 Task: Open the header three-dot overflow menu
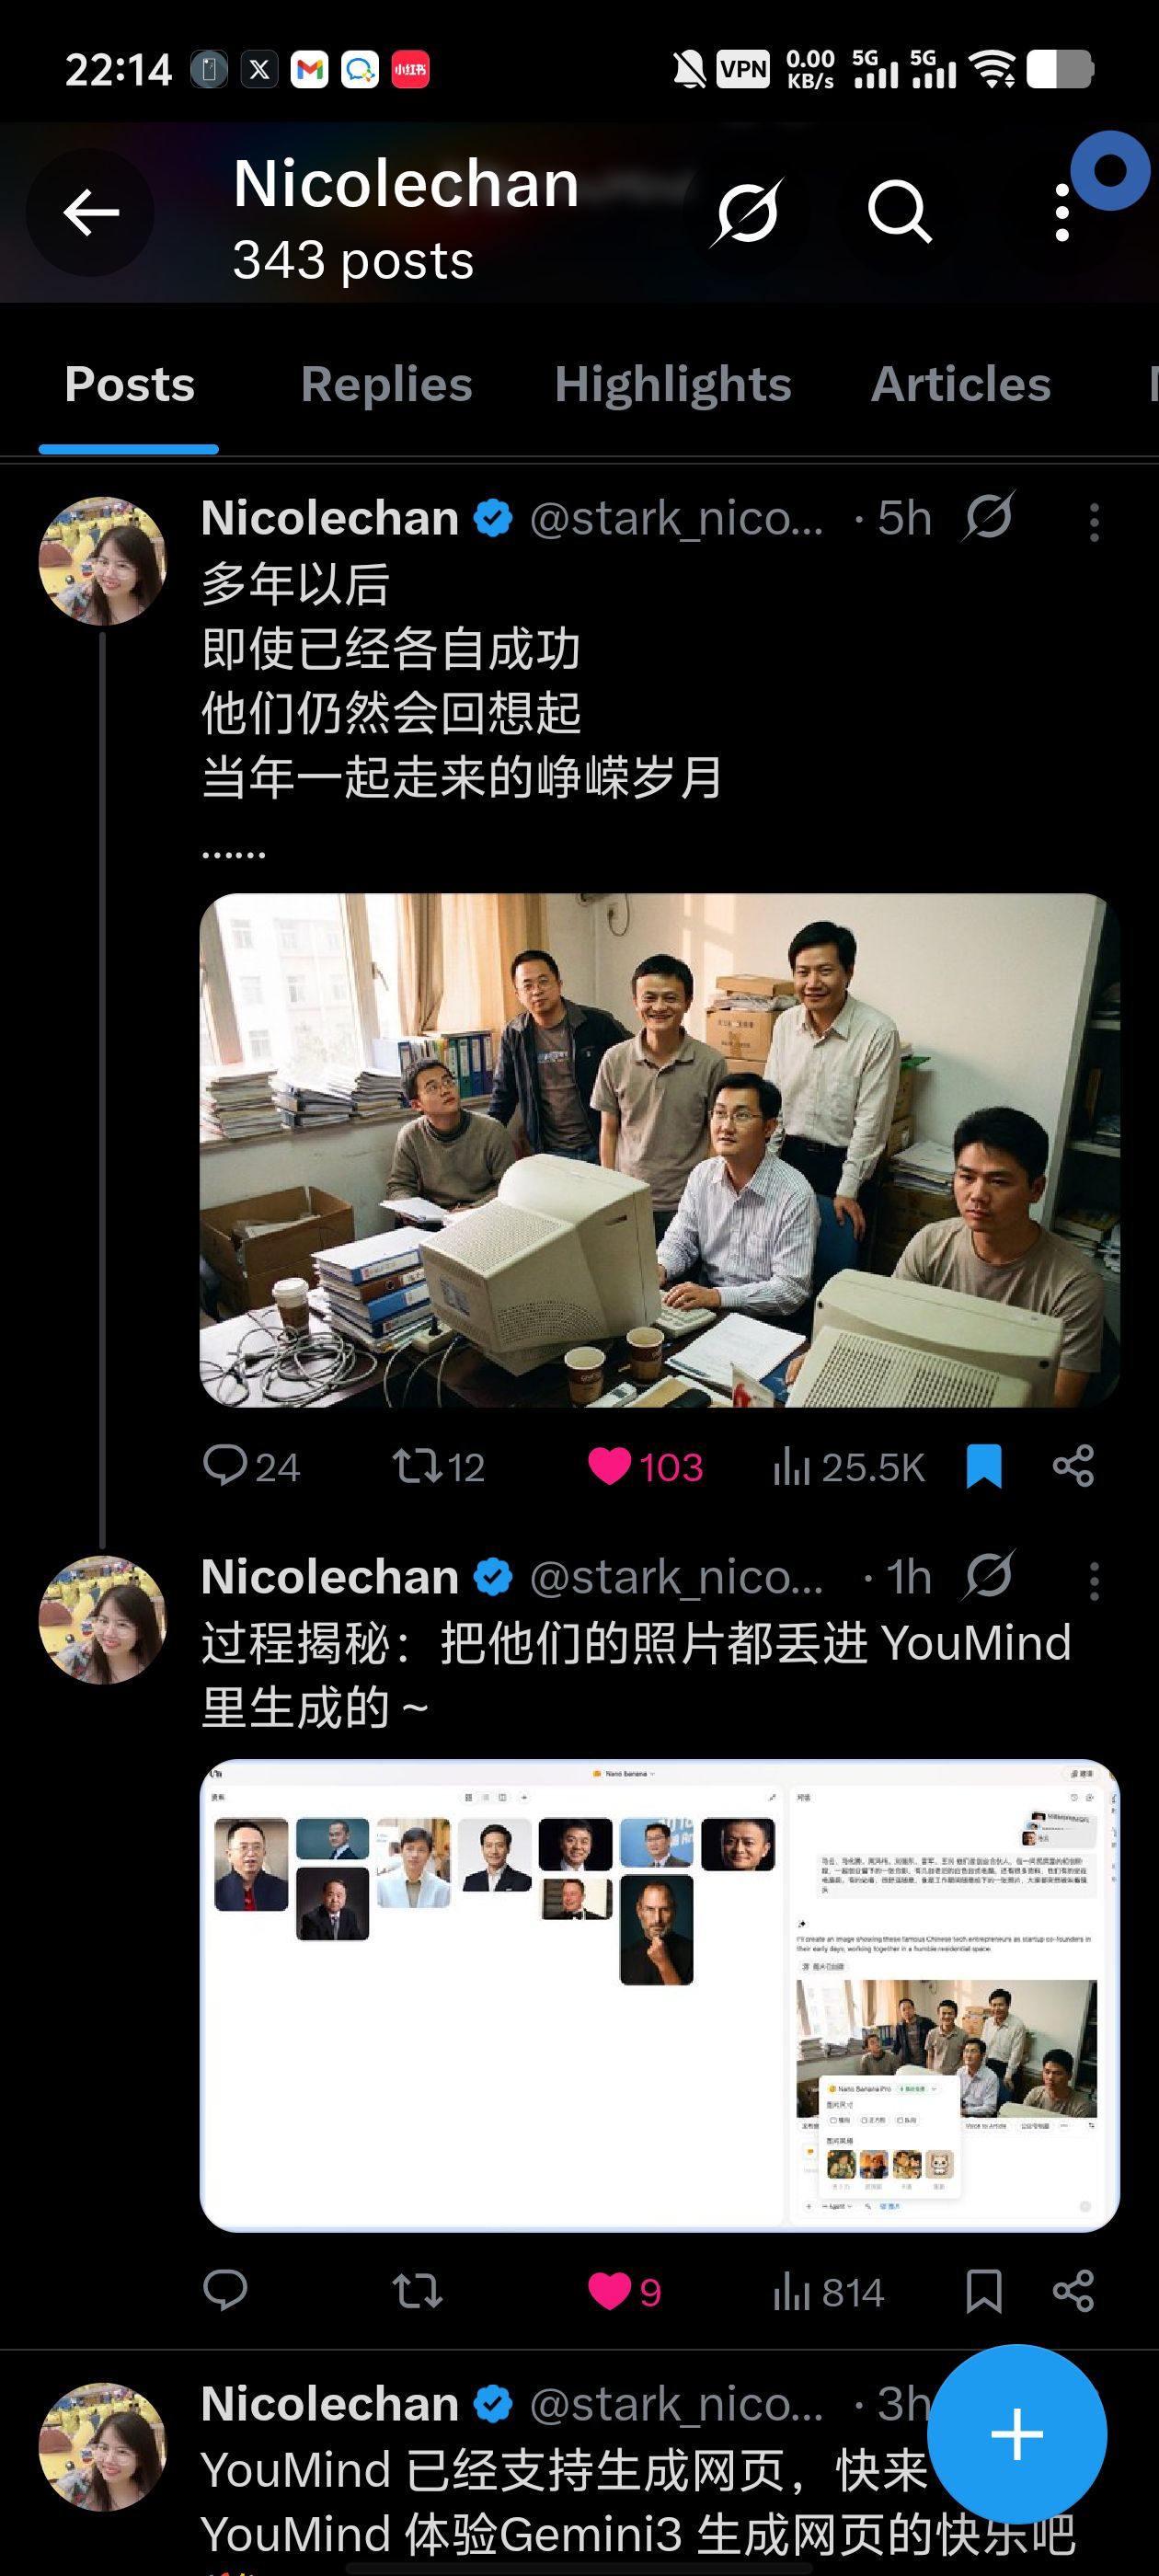[x=1062, y=212]
